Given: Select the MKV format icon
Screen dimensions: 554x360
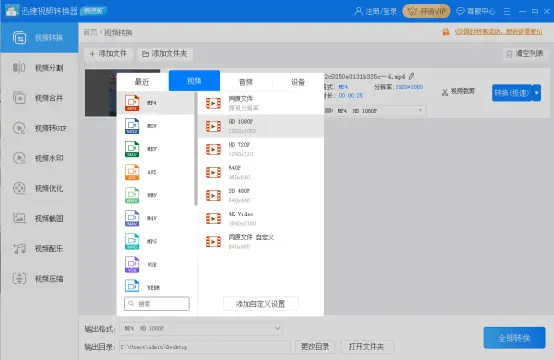Looking at the screenshot, I should pyautogui.click(x=132, y=149).
